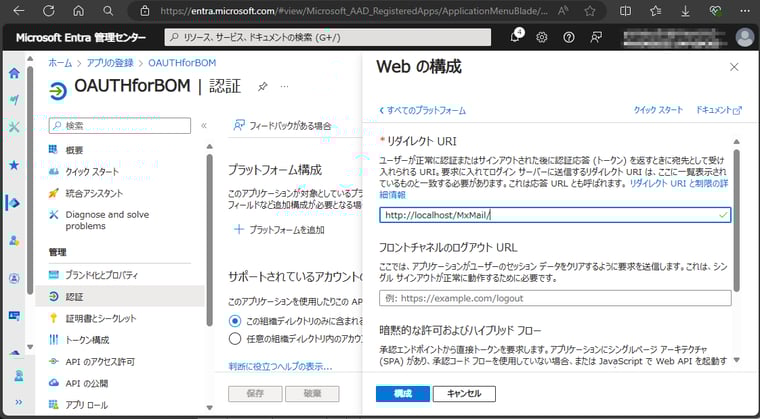Click the notifications bell icon
This screenshot has width=760, height=419.
(x=515, y=37)
